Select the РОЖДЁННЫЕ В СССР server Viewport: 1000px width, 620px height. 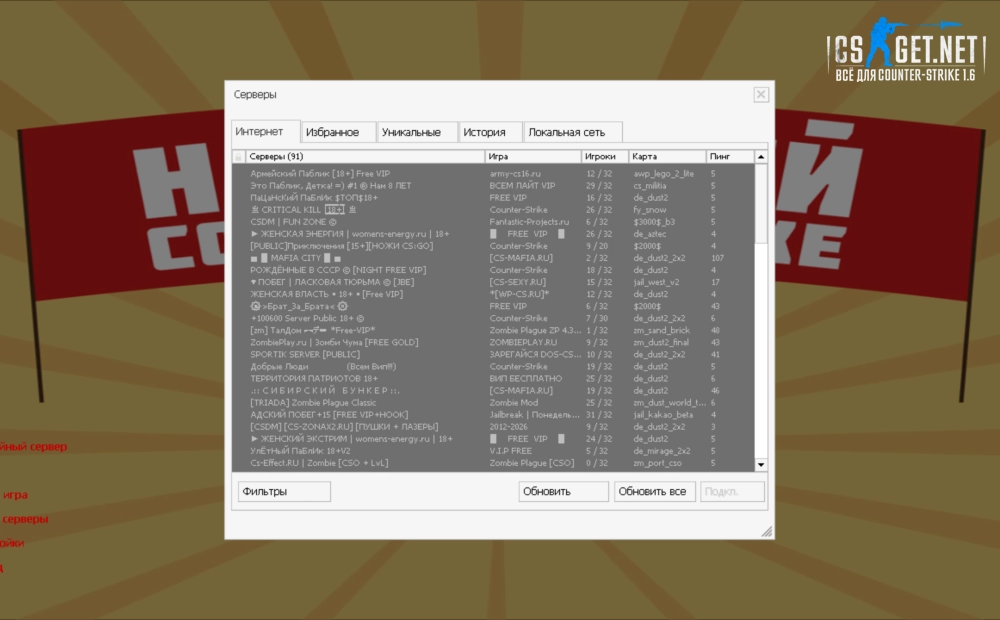pyautogui.click(x=494, y=270)
